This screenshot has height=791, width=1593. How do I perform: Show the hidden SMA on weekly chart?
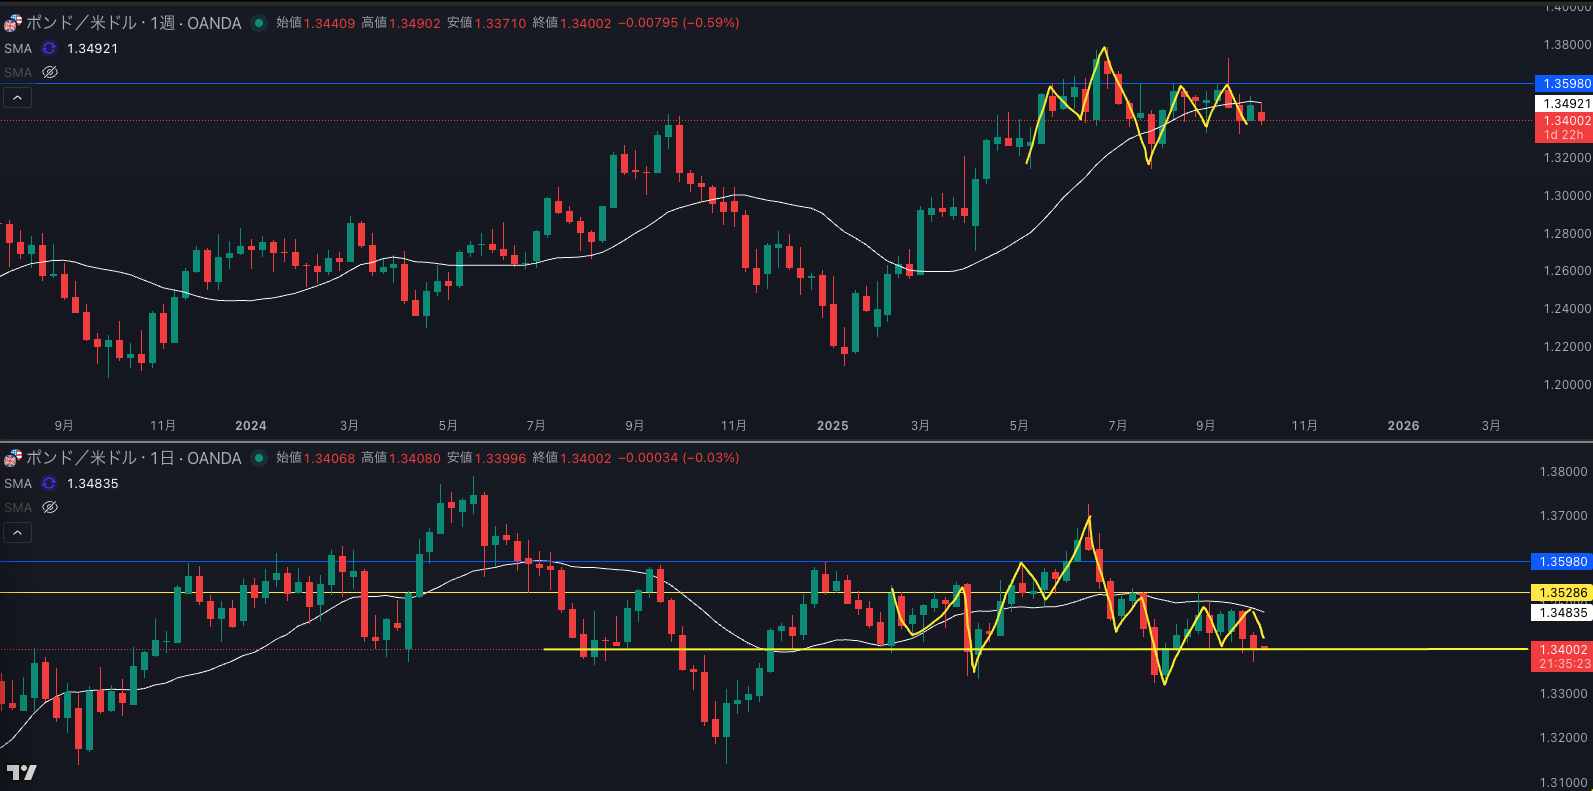[50, 72]
